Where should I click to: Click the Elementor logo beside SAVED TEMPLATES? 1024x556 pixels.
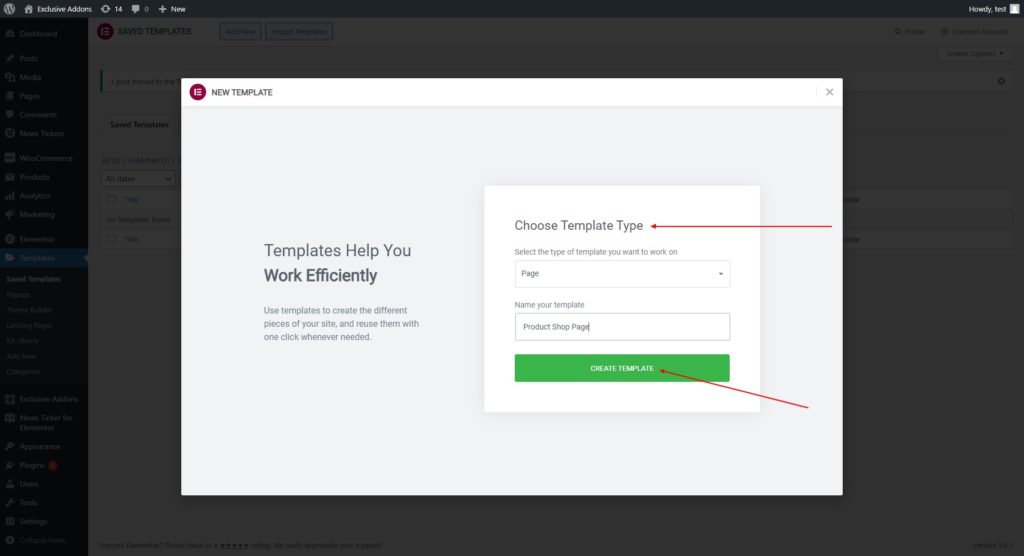tap(105, 31)
